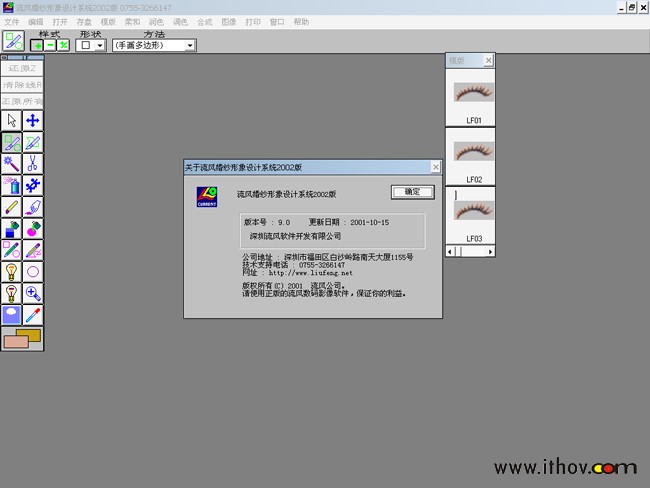This screenshot has height=488, width=650.
Task: Click the 还原所有 restore-all button
Action: pos(22,101)
